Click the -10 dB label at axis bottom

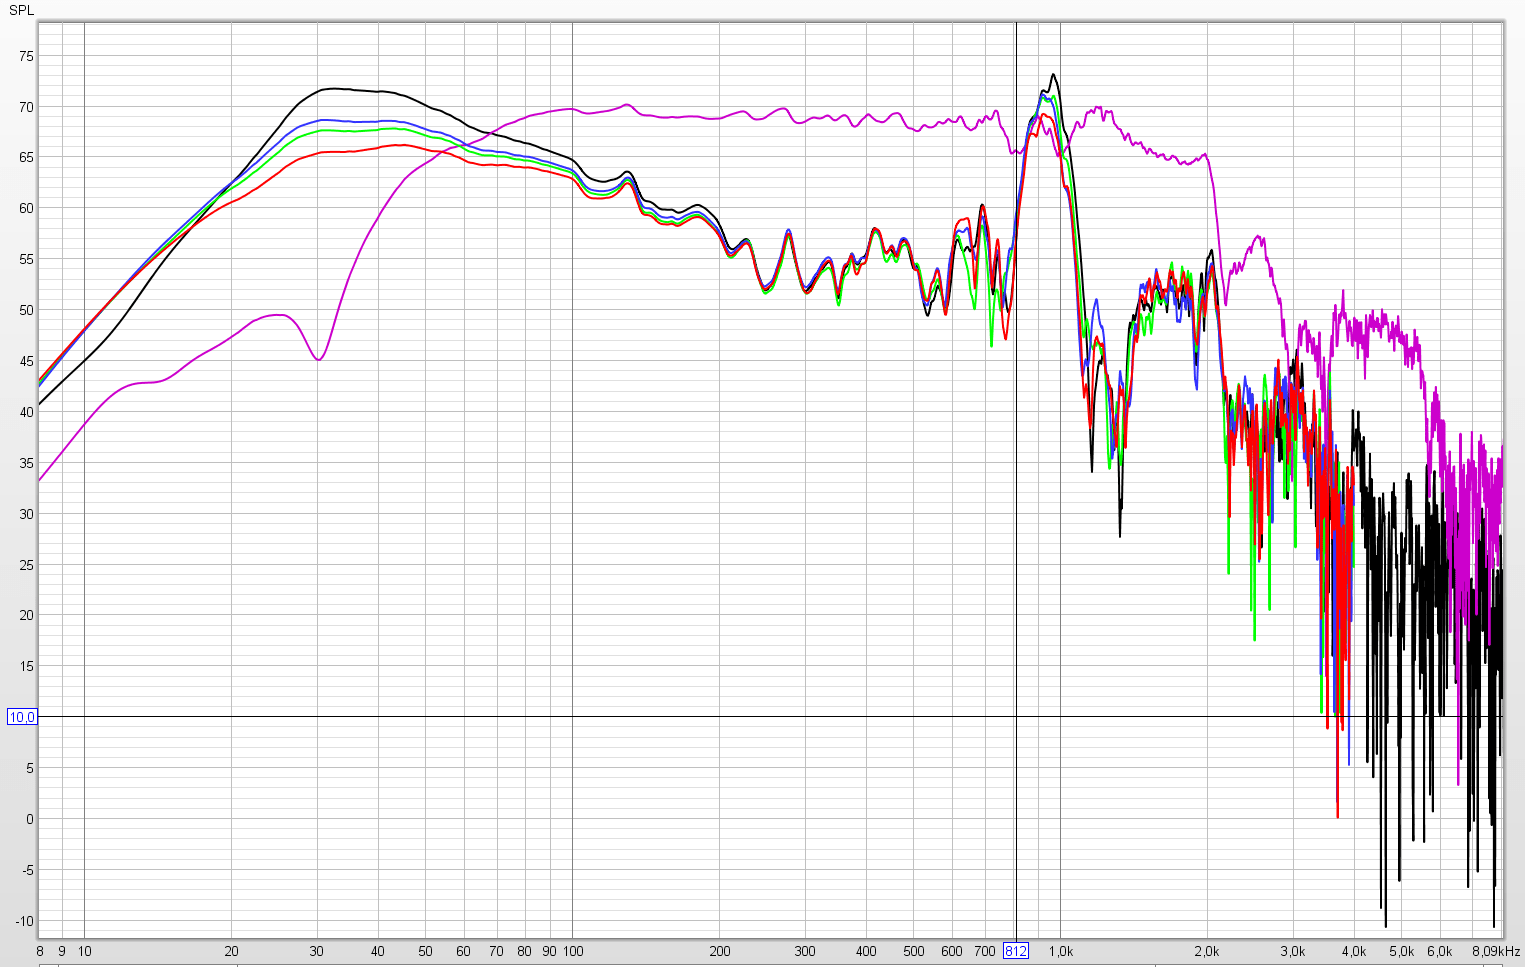point(24,921)
